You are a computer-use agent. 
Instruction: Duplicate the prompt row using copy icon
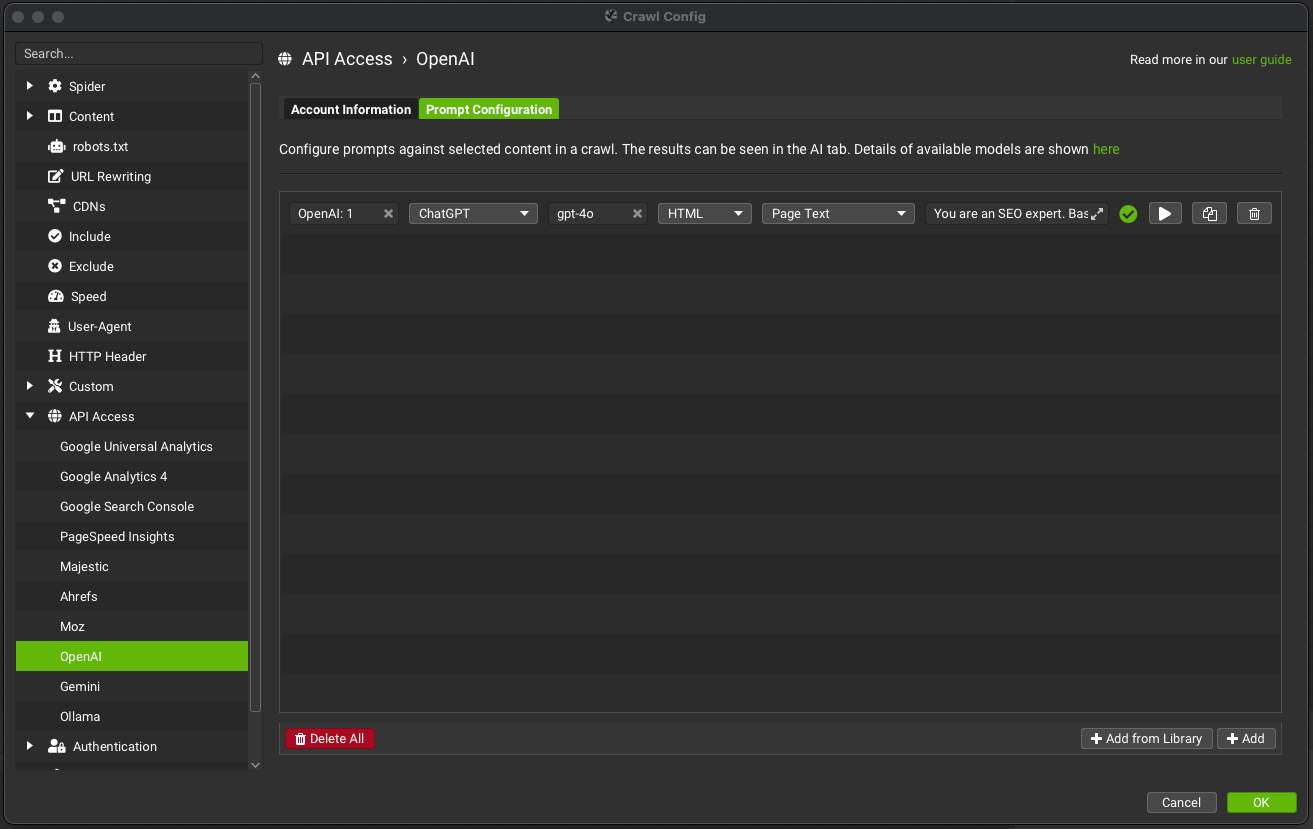1209,213
